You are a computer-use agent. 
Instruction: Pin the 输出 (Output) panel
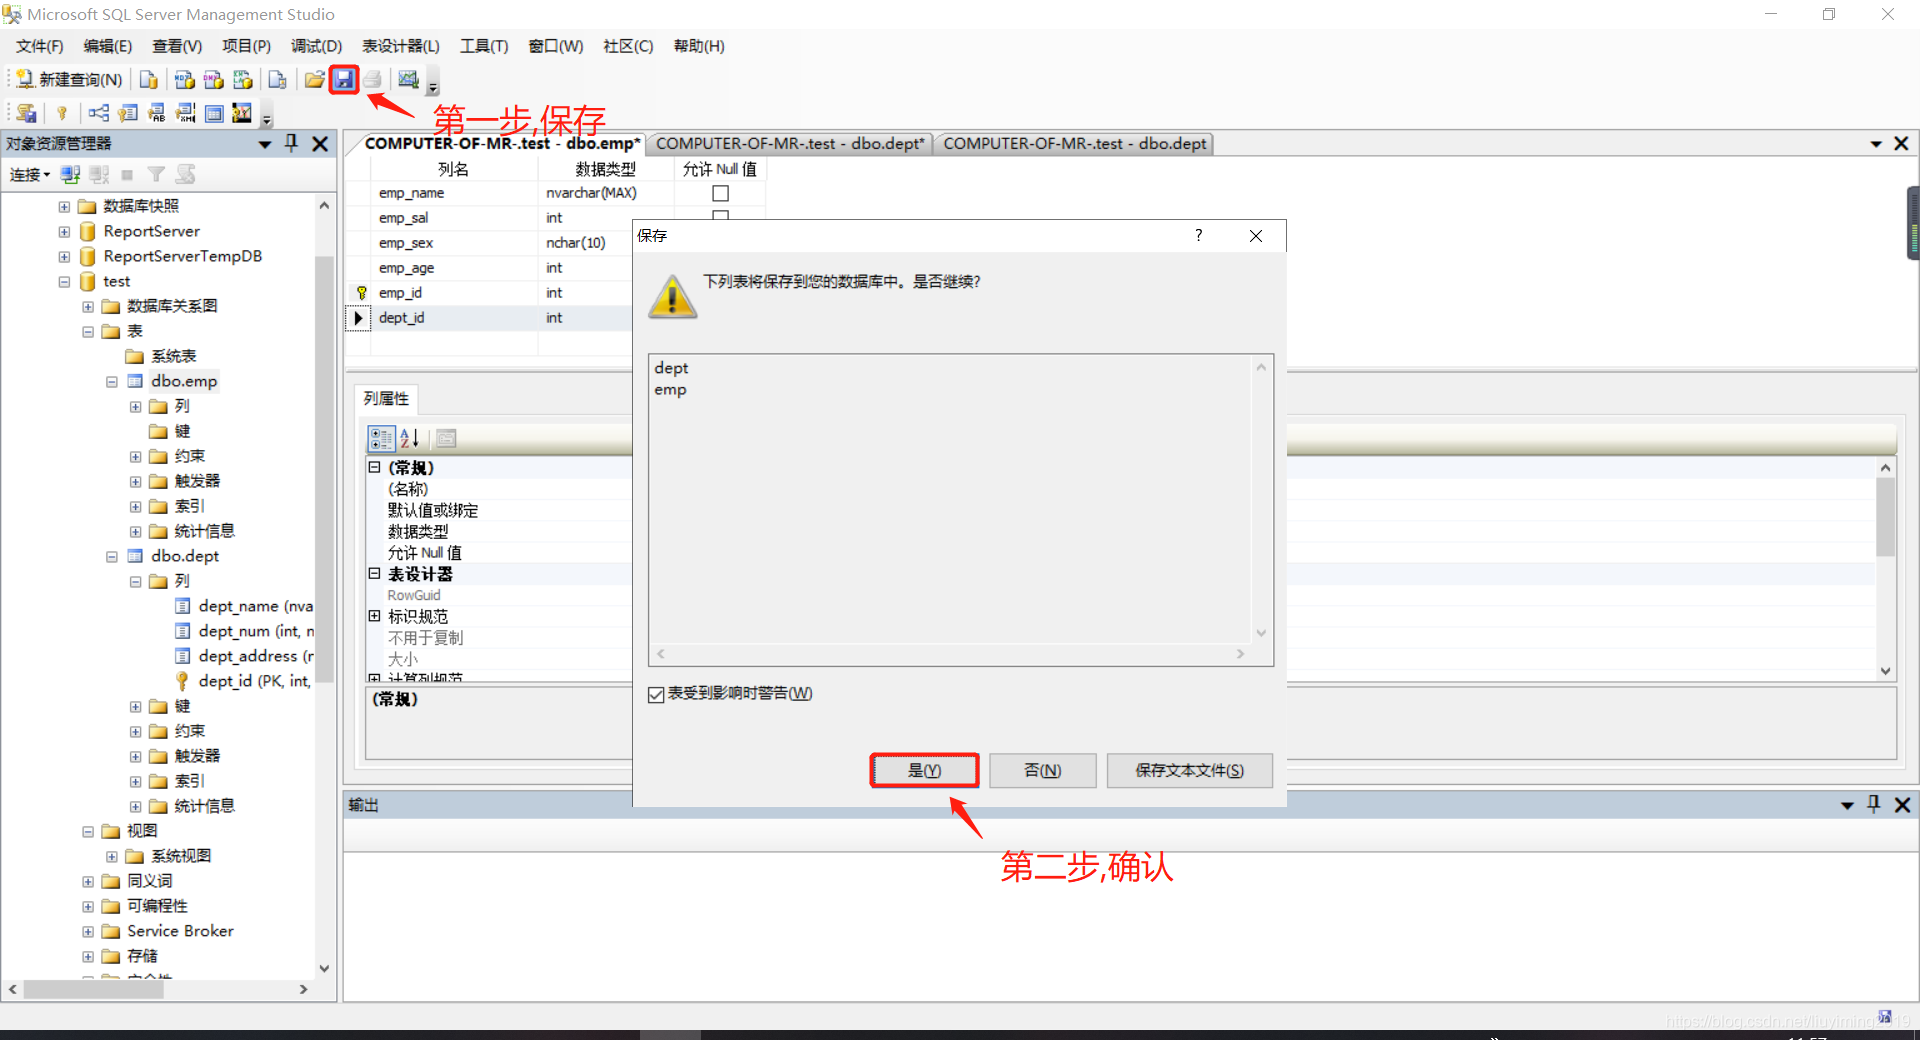pos(1874,804)
